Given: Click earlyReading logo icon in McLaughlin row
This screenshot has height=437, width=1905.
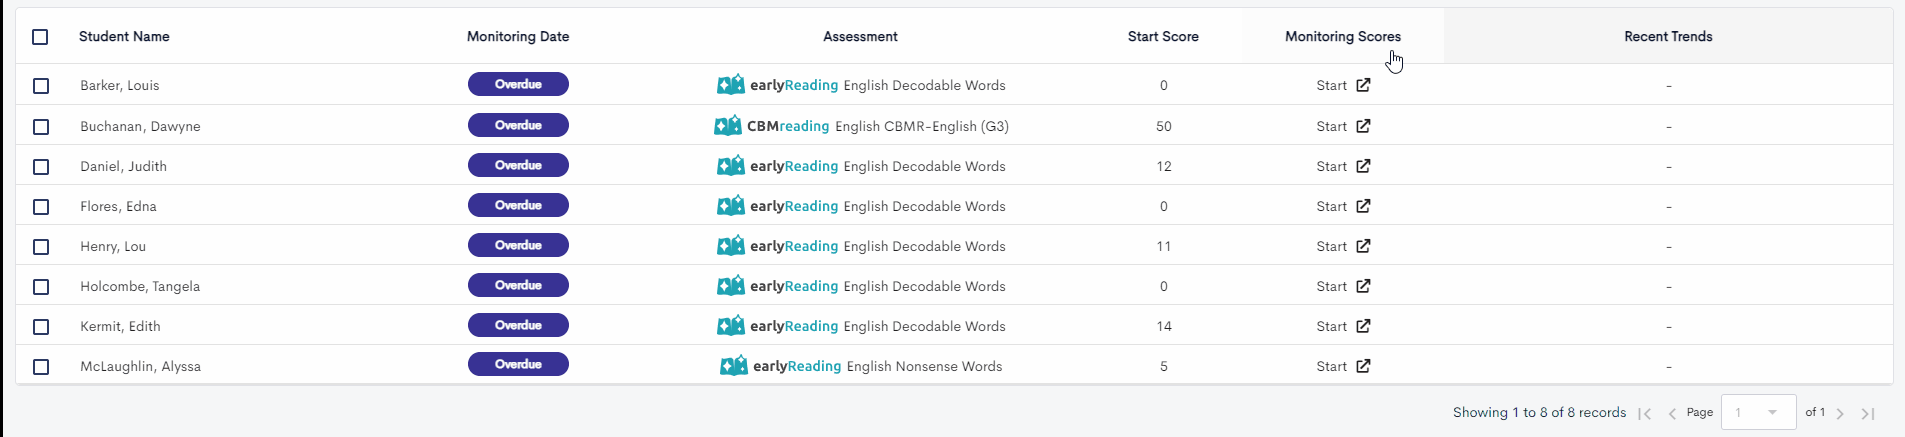Looking at the screenshot, I should [x=734, y=366].
